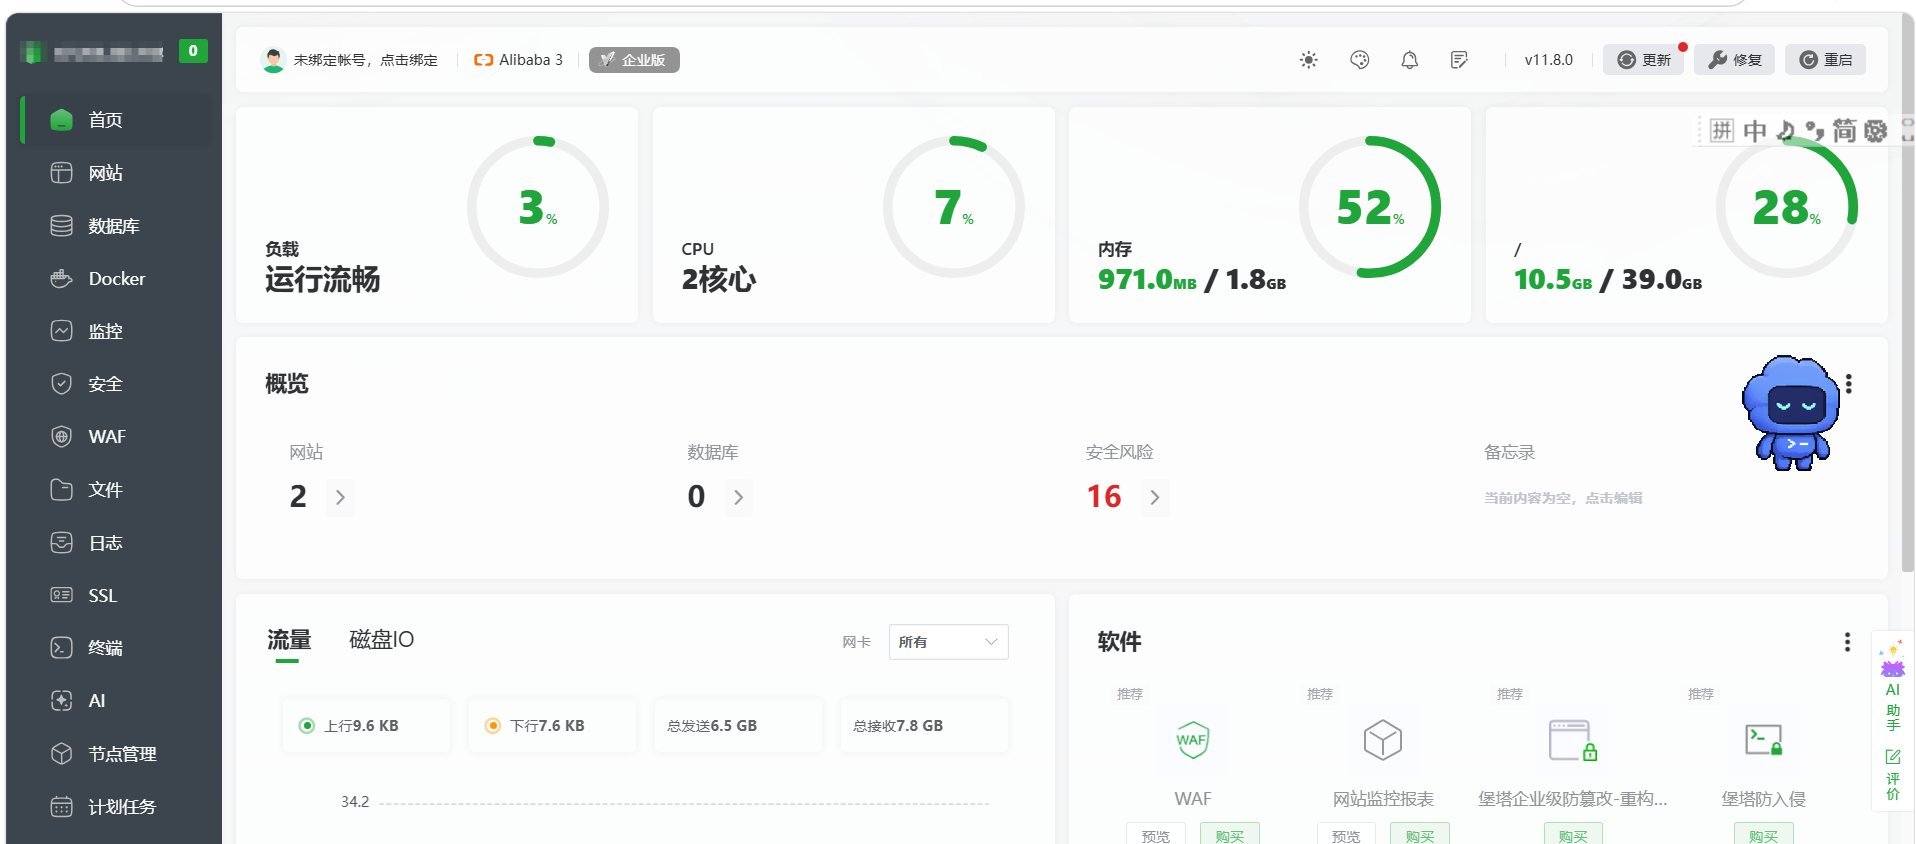Open the theme palette icon
The width and height of the screenshot is (1916, 844).
pos(1359,60)
